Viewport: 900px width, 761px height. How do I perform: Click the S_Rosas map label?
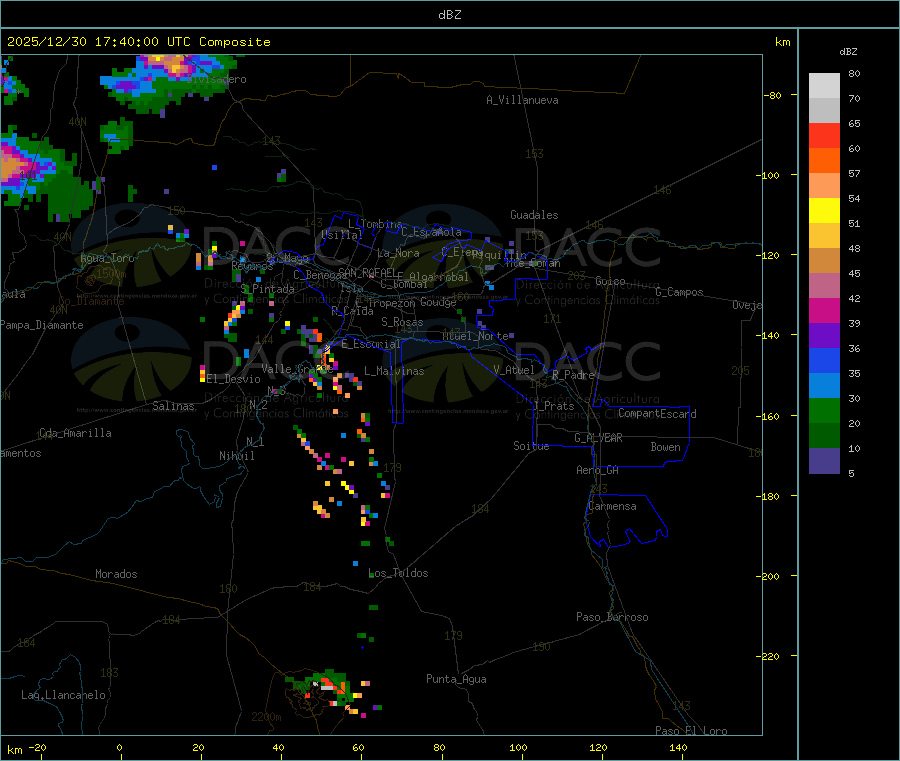point(402,322)
